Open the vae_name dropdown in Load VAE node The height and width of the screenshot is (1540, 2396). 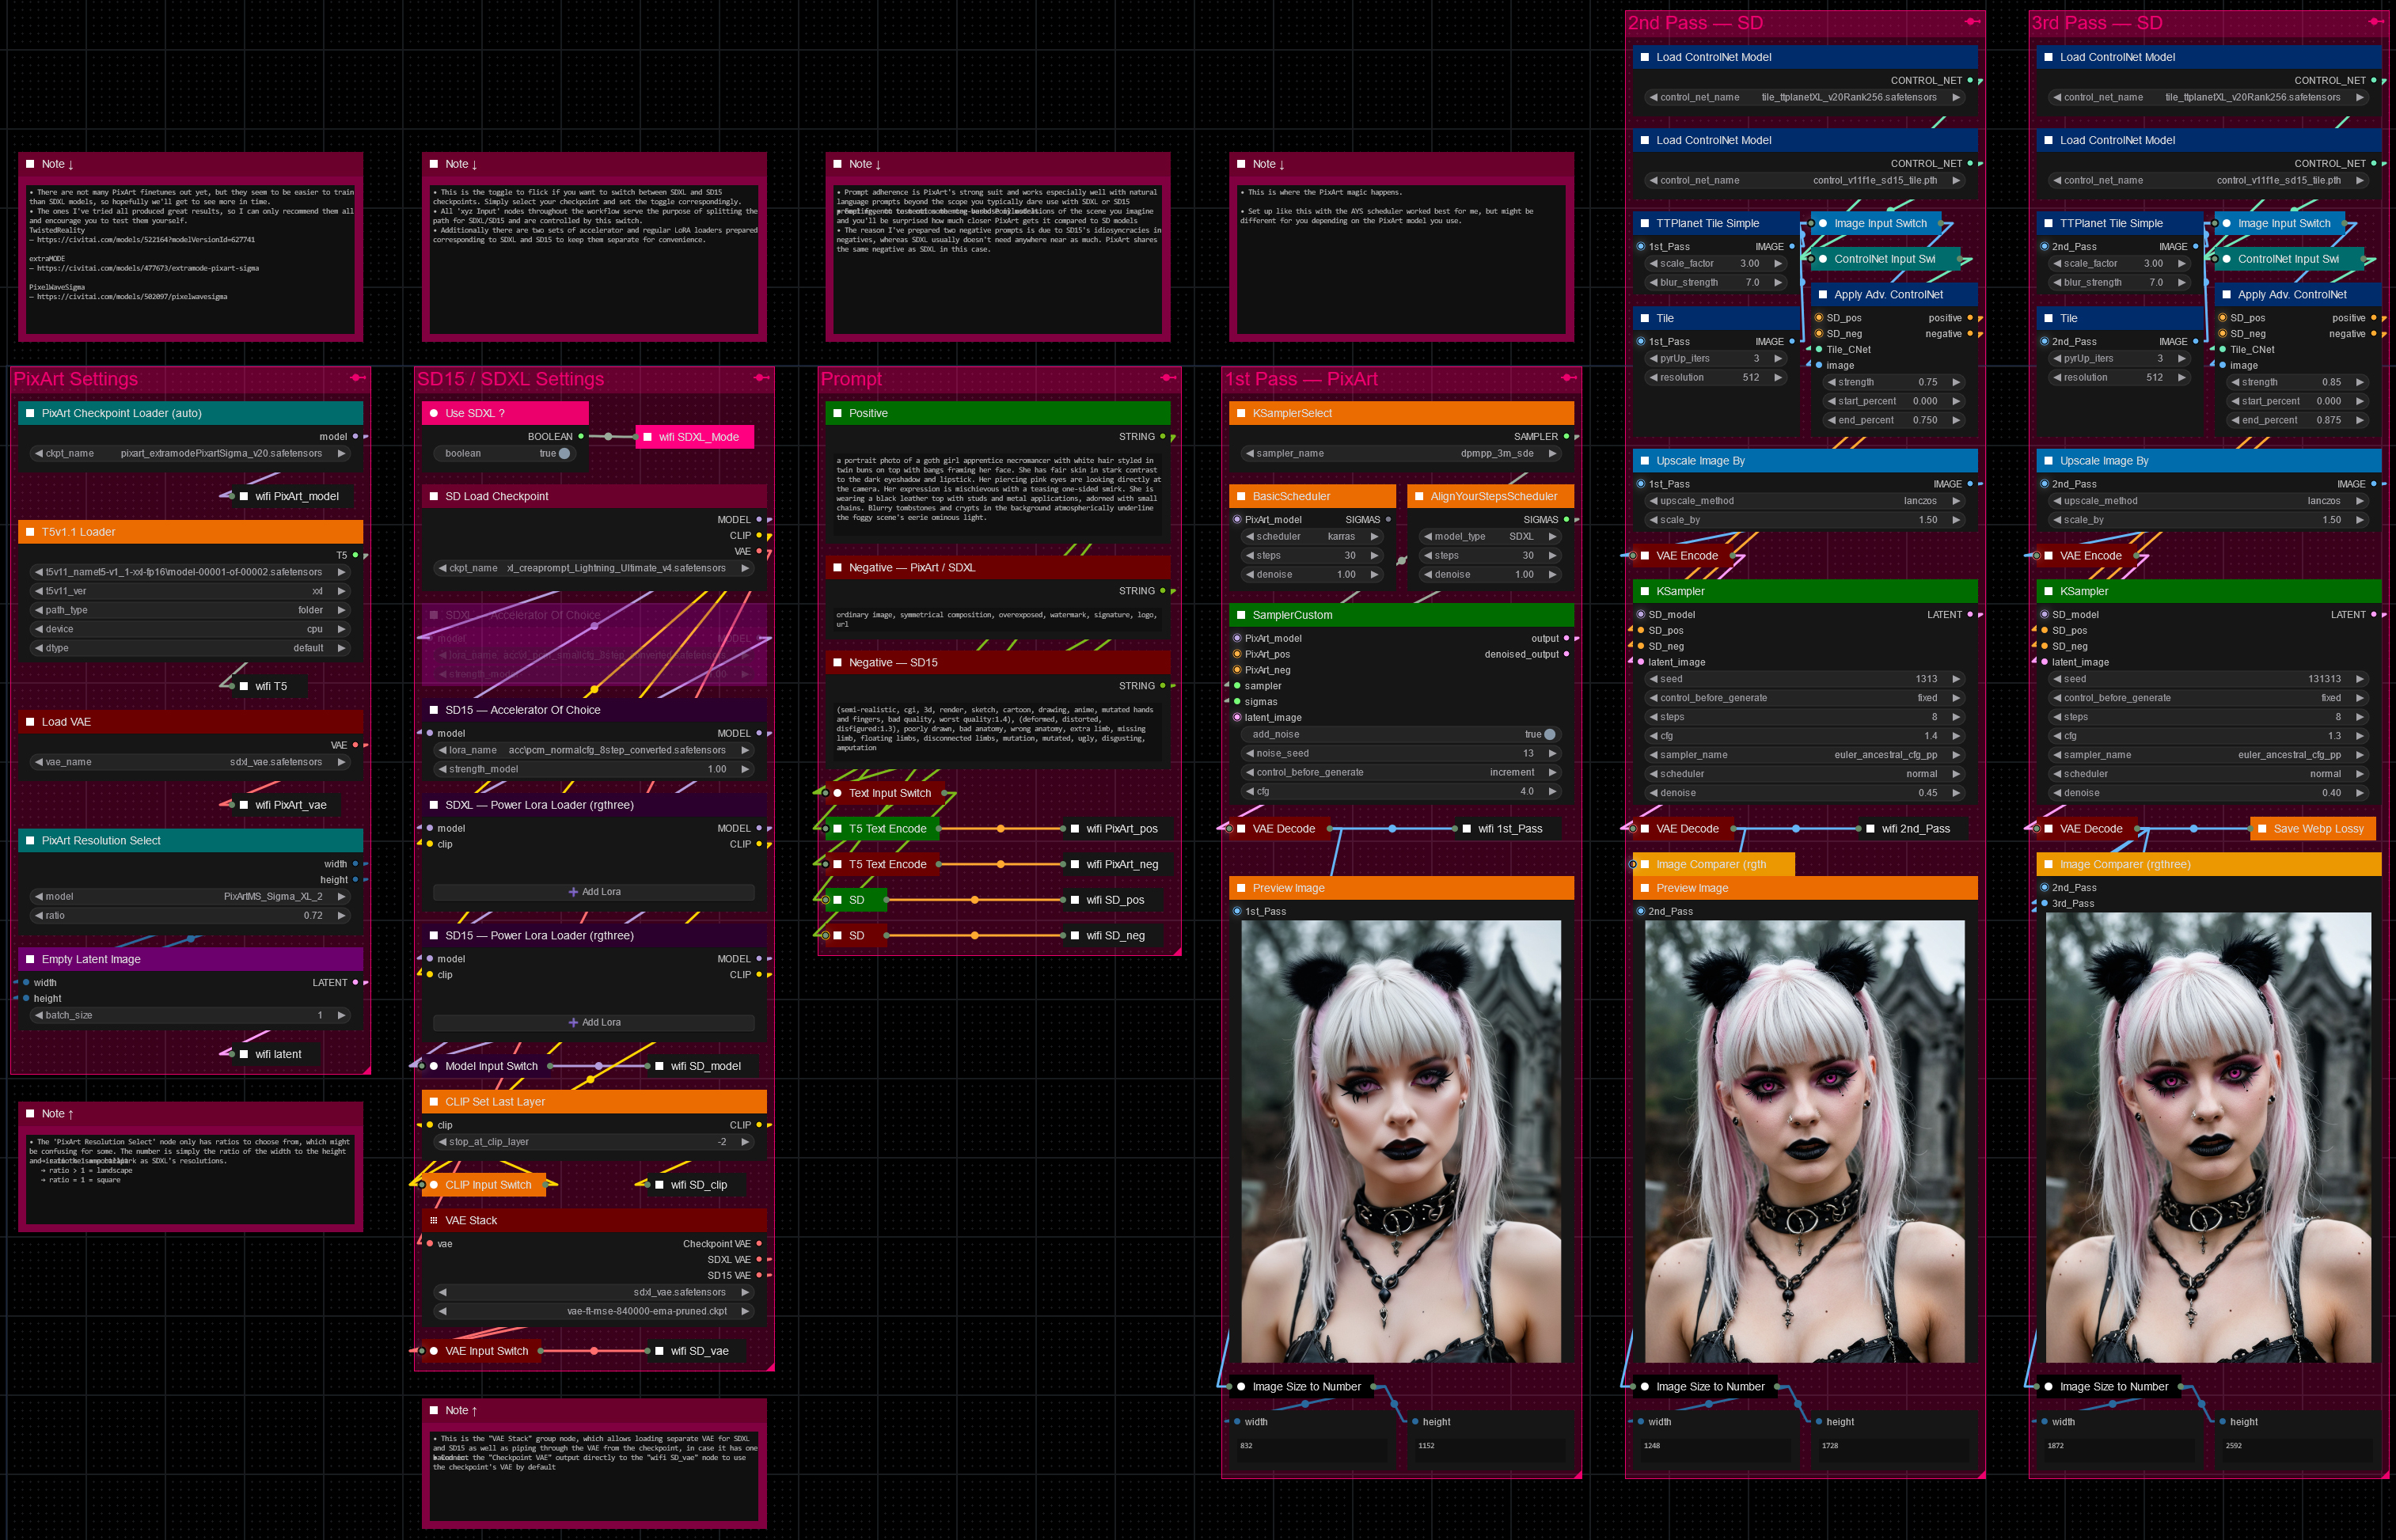190,762
